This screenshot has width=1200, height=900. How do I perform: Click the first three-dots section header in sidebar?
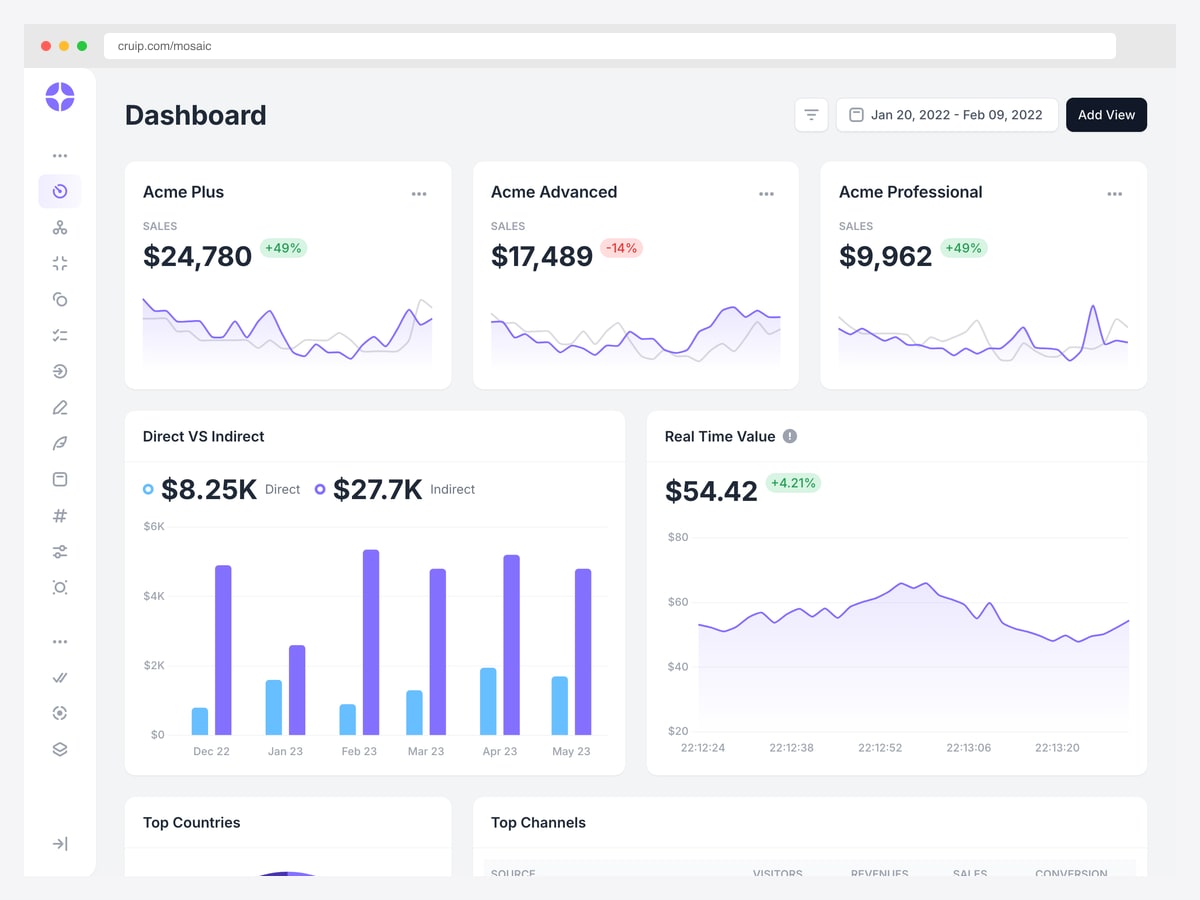60,156
